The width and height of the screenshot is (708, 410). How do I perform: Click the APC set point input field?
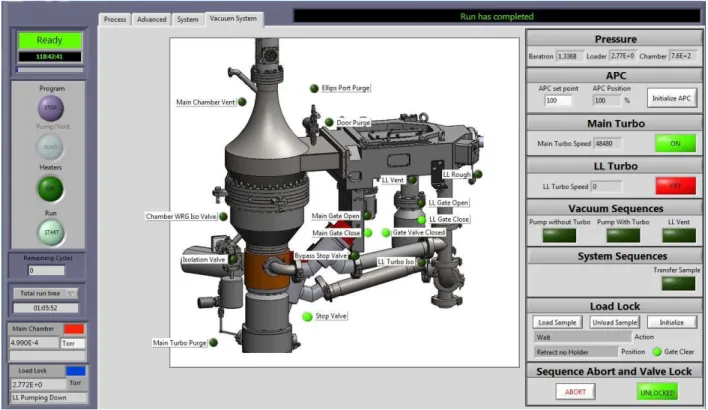(558, 101)
